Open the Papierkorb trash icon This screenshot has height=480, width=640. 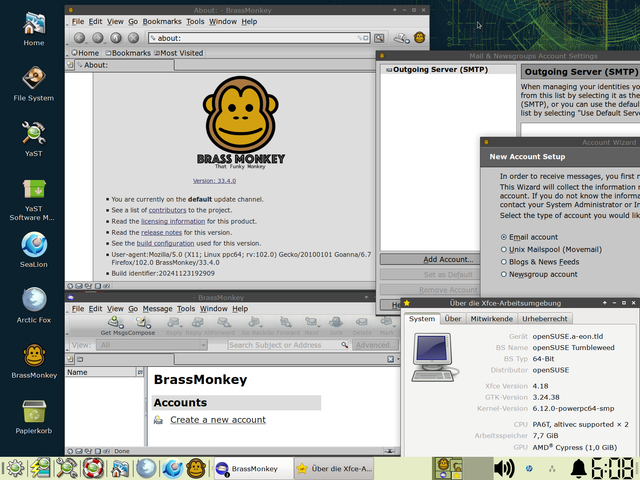point(34,416)
